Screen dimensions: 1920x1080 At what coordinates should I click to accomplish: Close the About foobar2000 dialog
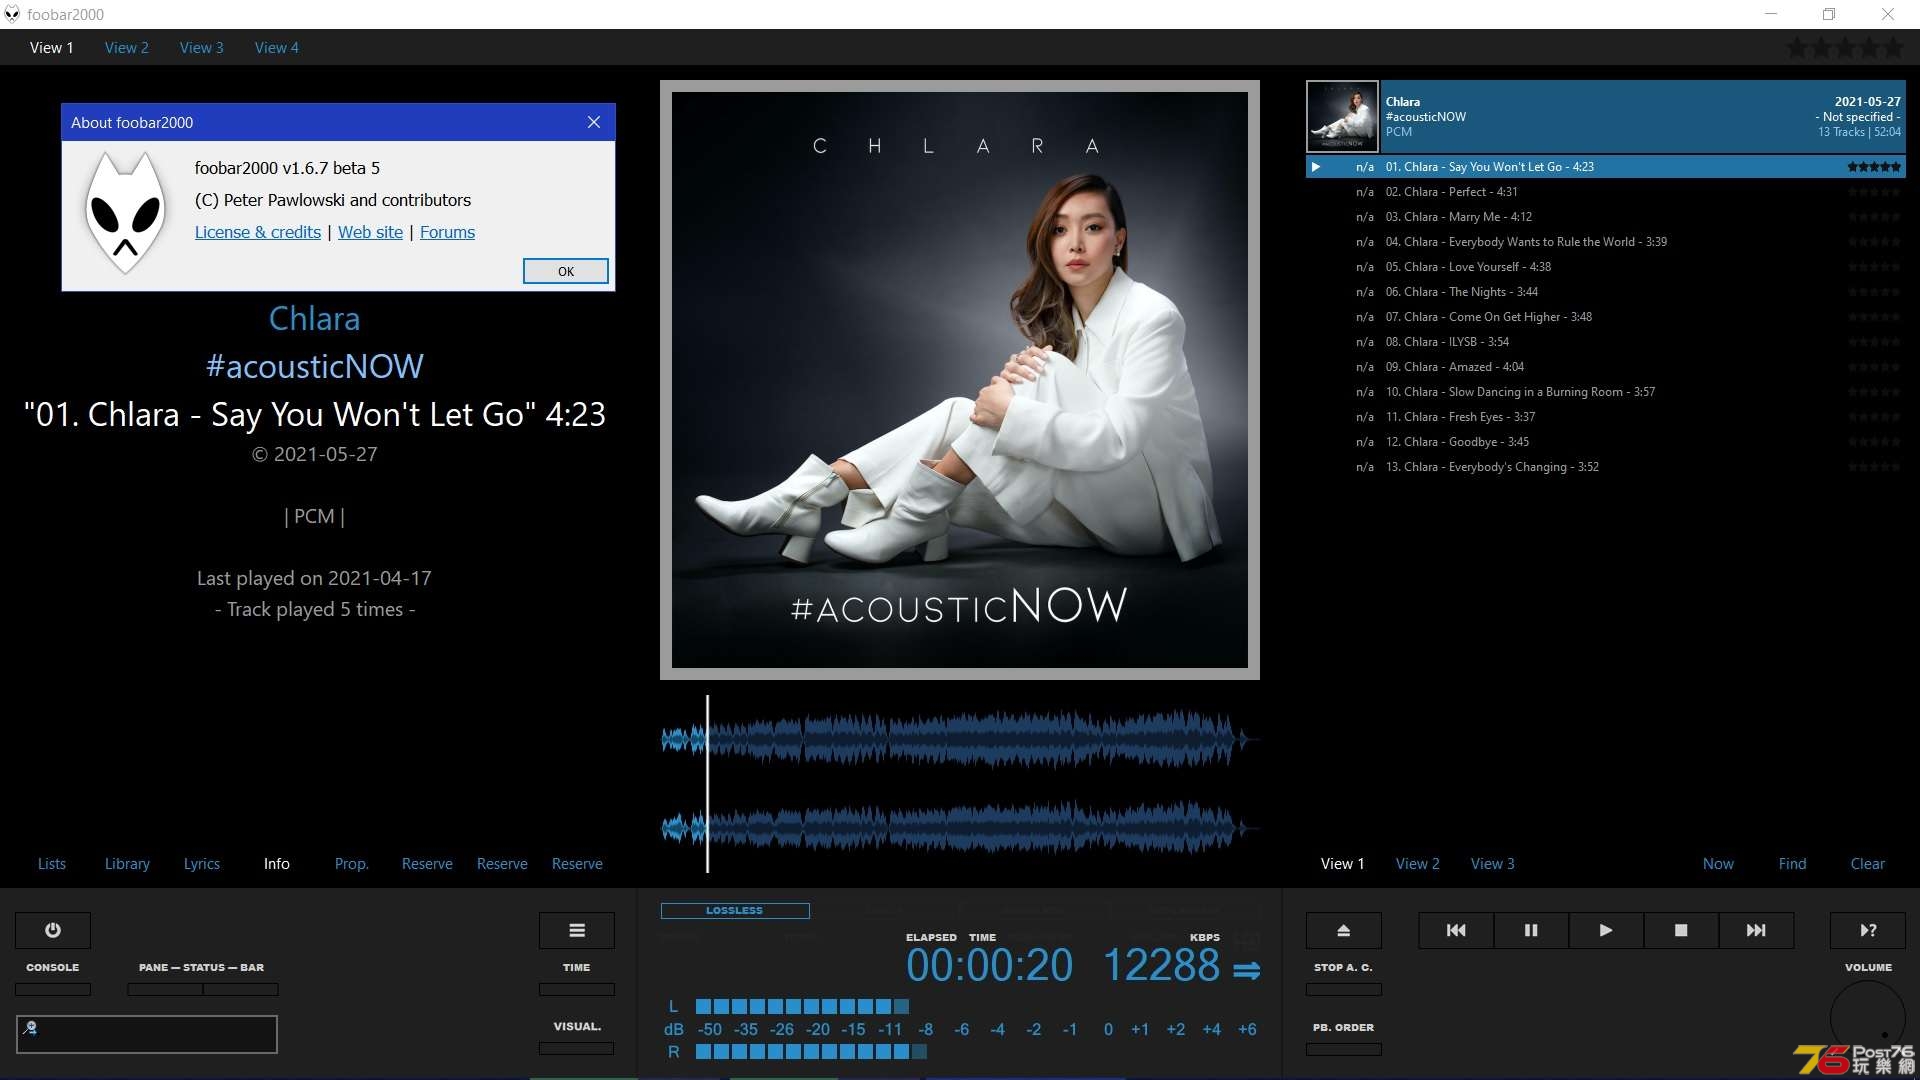click(x=594, y=122)
